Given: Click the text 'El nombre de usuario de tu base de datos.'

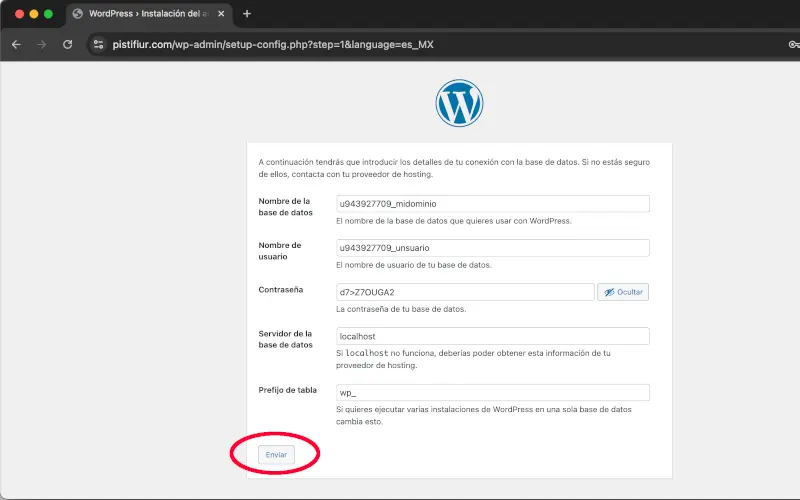Looking at the screenshot, I should point(414,265).
